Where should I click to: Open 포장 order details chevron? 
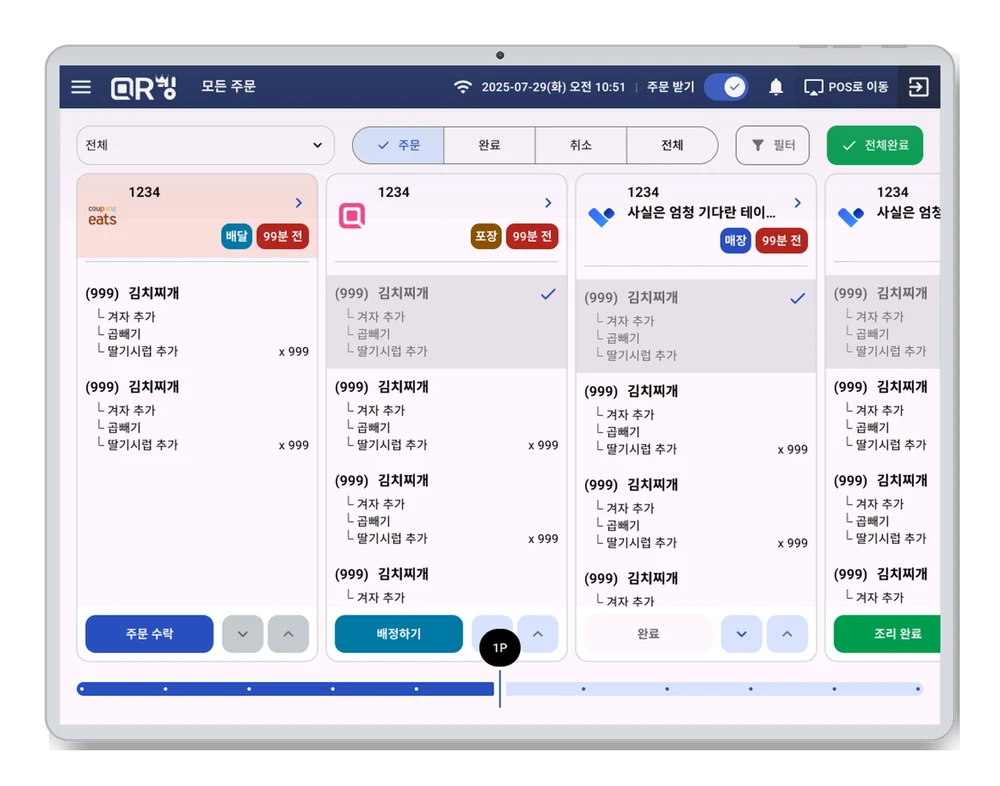tap(548, 203)
